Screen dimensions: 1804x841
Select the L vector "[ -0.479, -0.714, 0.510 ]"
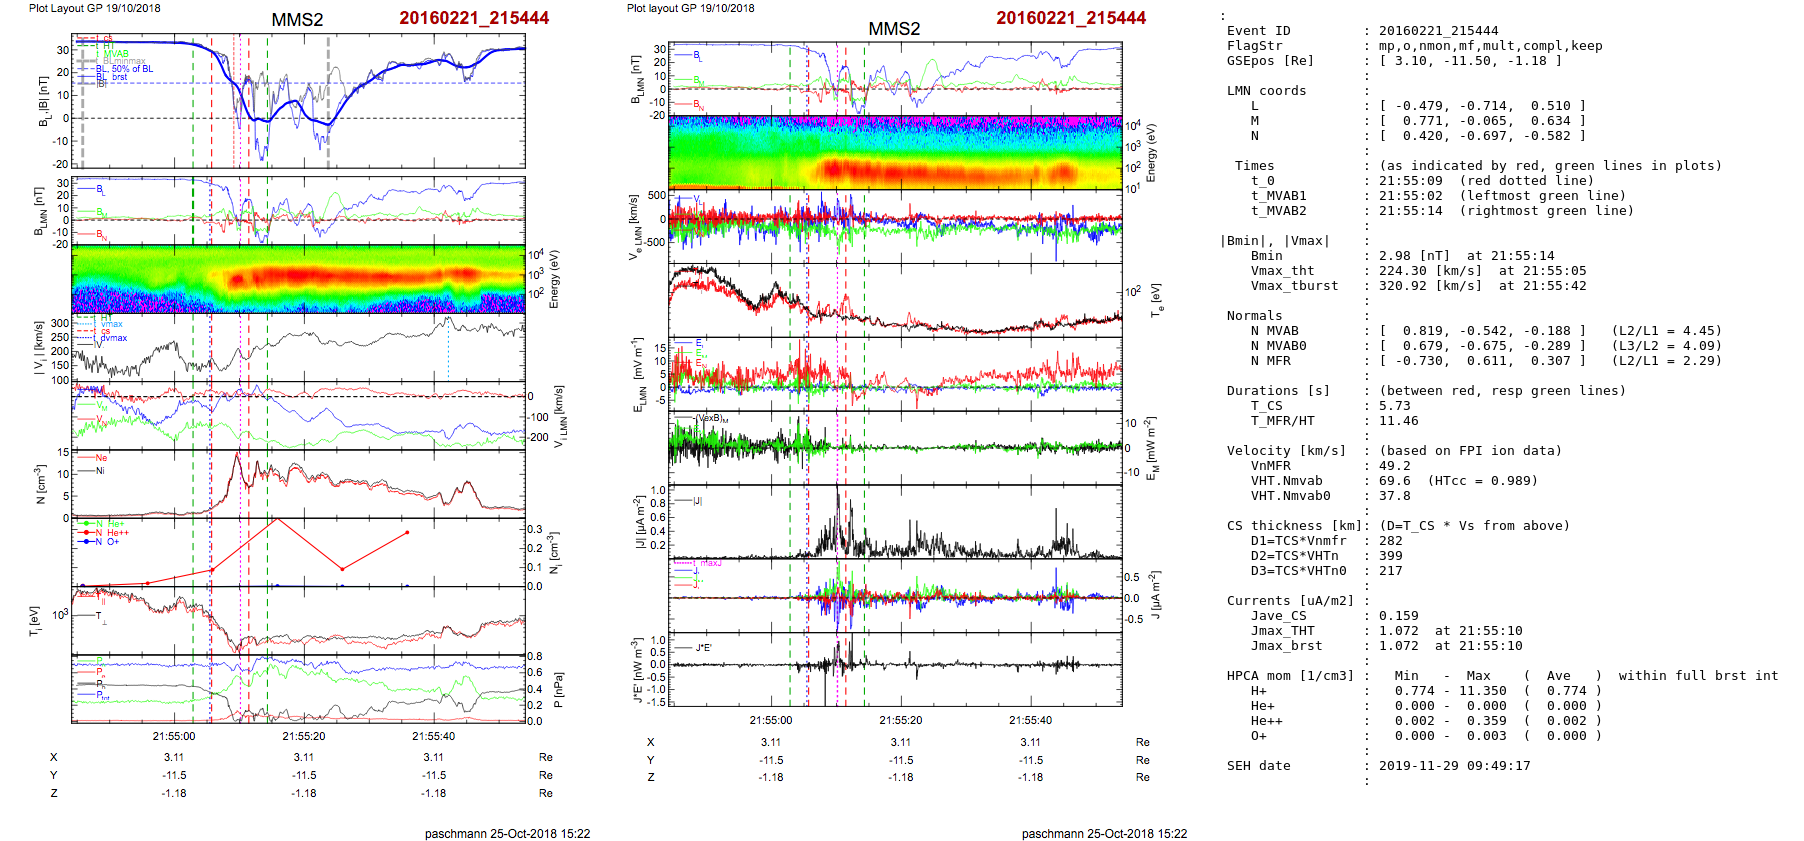(x=1483, y=106)
